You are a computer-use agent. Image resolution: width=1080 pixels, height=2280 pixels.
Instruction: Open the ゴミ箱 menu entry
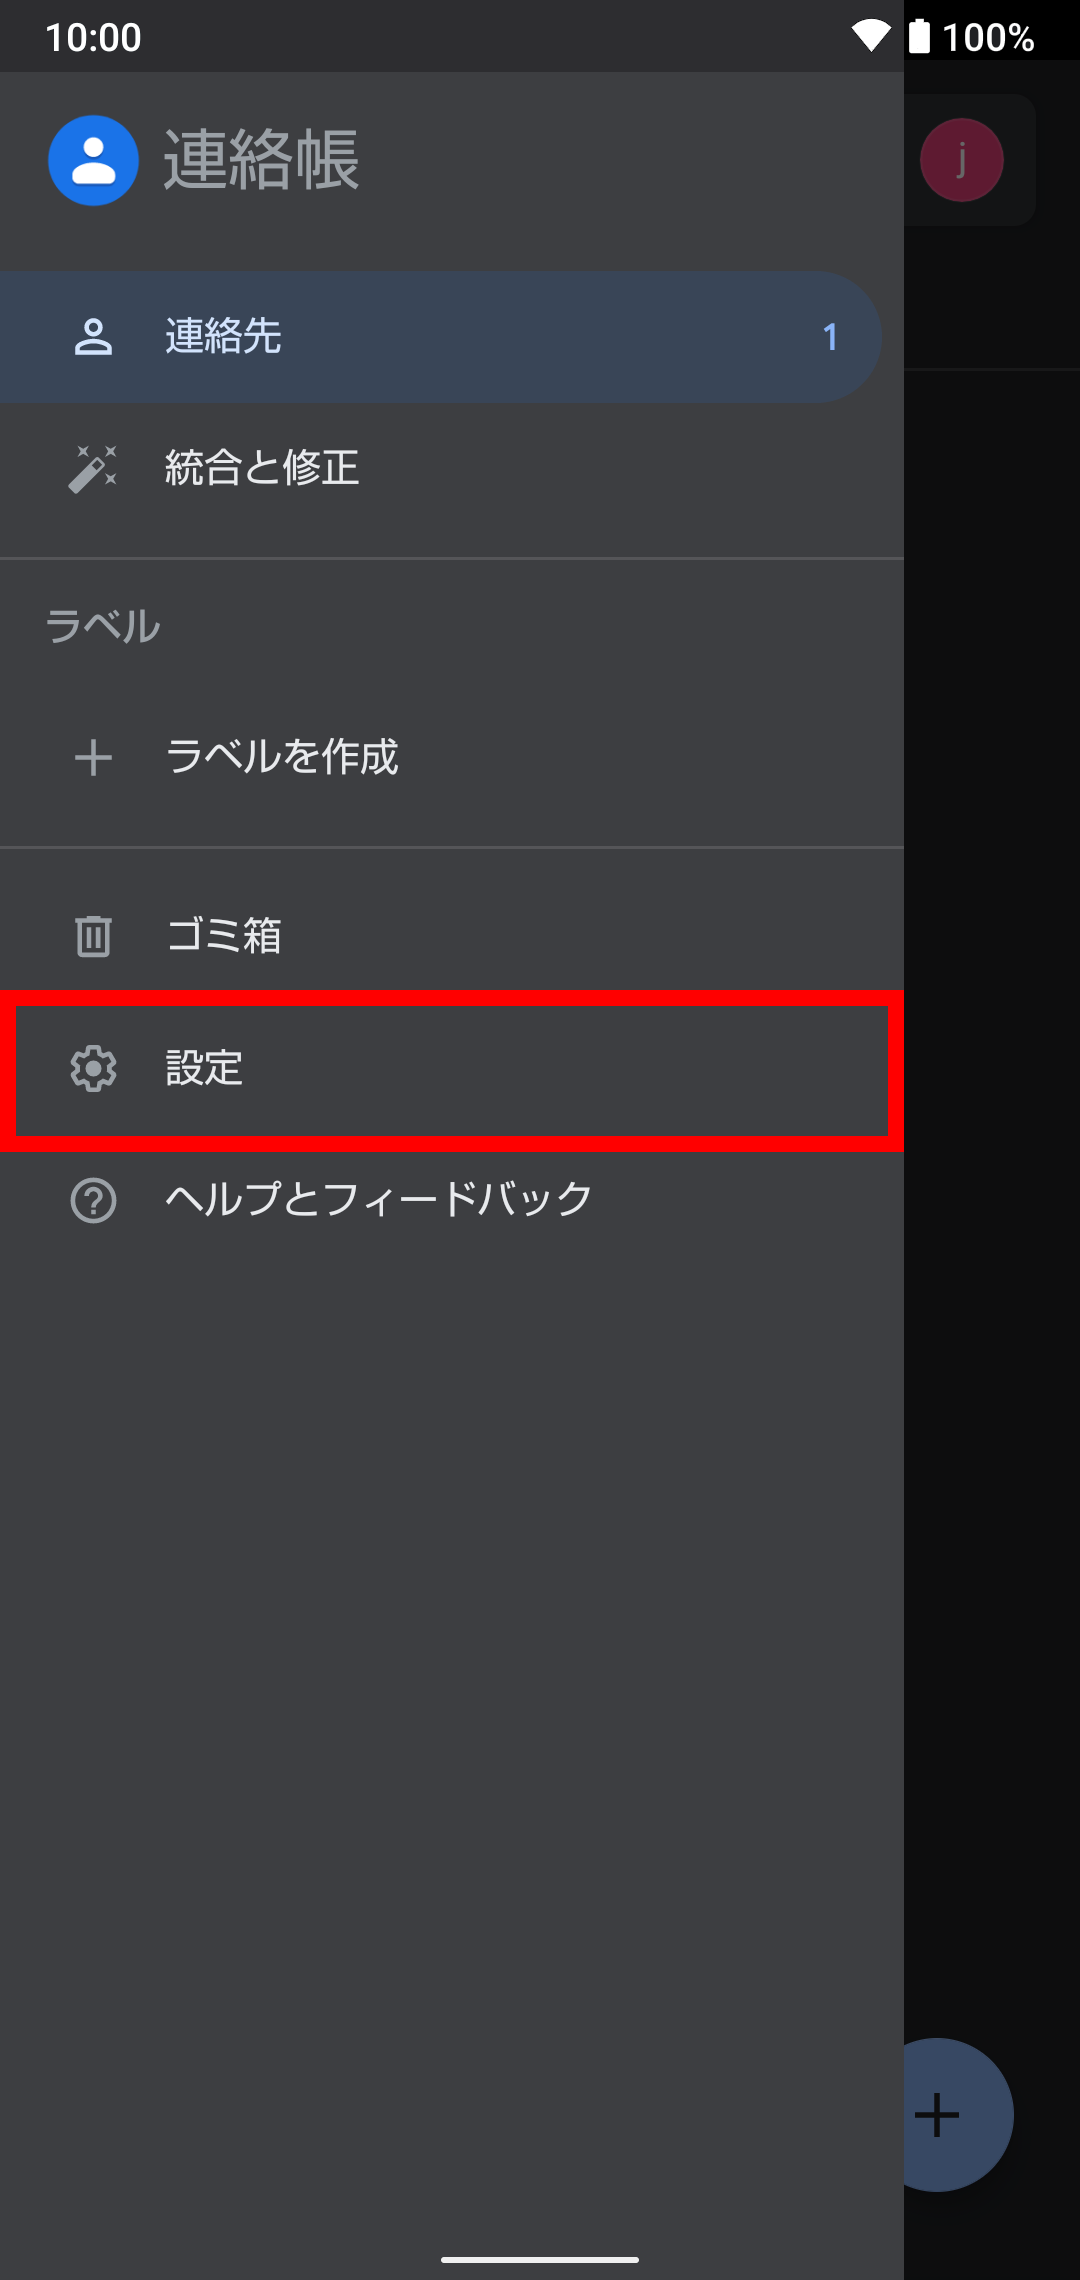[x=452, y=936]
